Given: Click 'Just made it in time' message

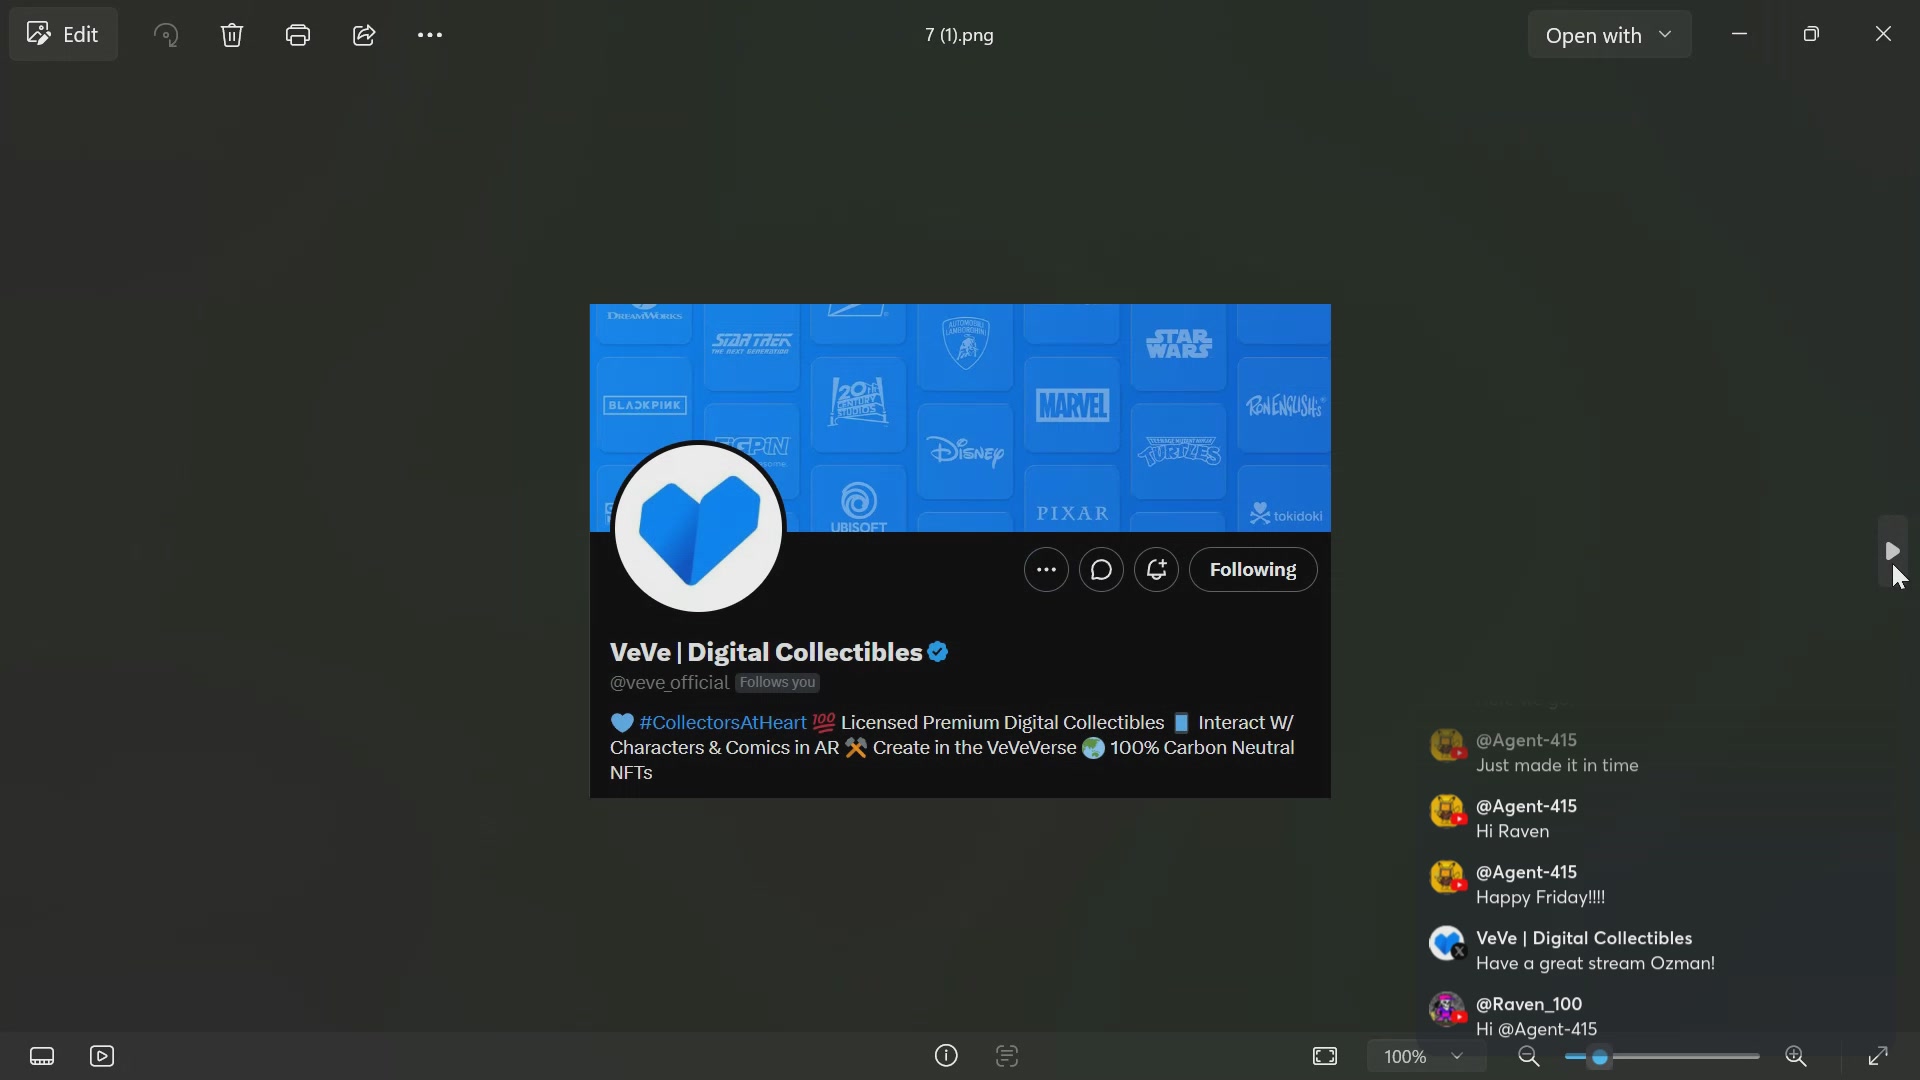Looking at the screenshot, I should (x=1557, y=766).
